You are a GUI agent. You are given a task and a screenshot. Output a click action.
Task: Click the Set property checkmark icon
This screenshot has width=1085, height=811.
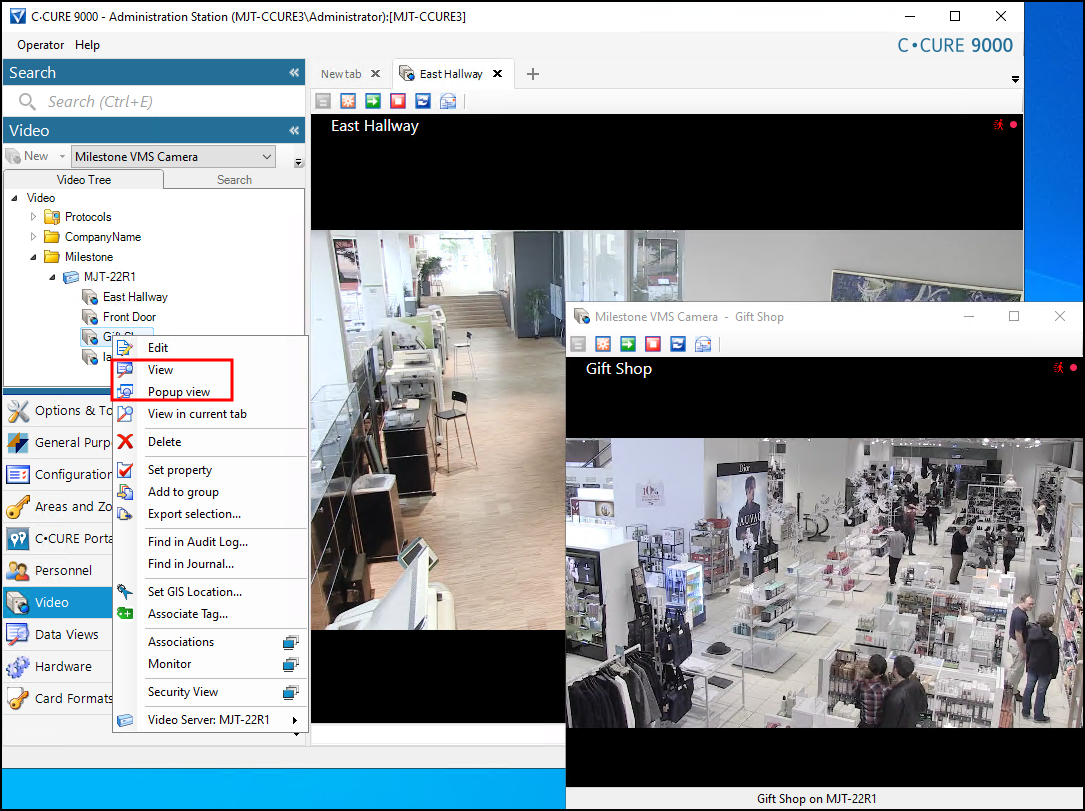[x=125, y=470]
